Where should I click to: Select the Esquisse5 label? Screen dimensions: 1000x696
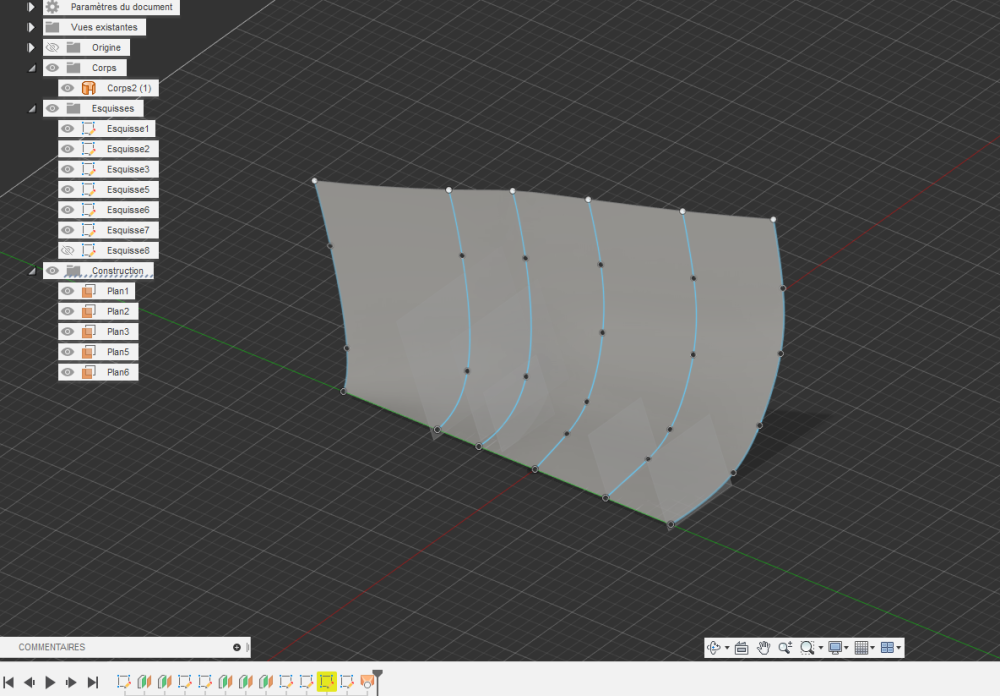click(x=128, y=189)
